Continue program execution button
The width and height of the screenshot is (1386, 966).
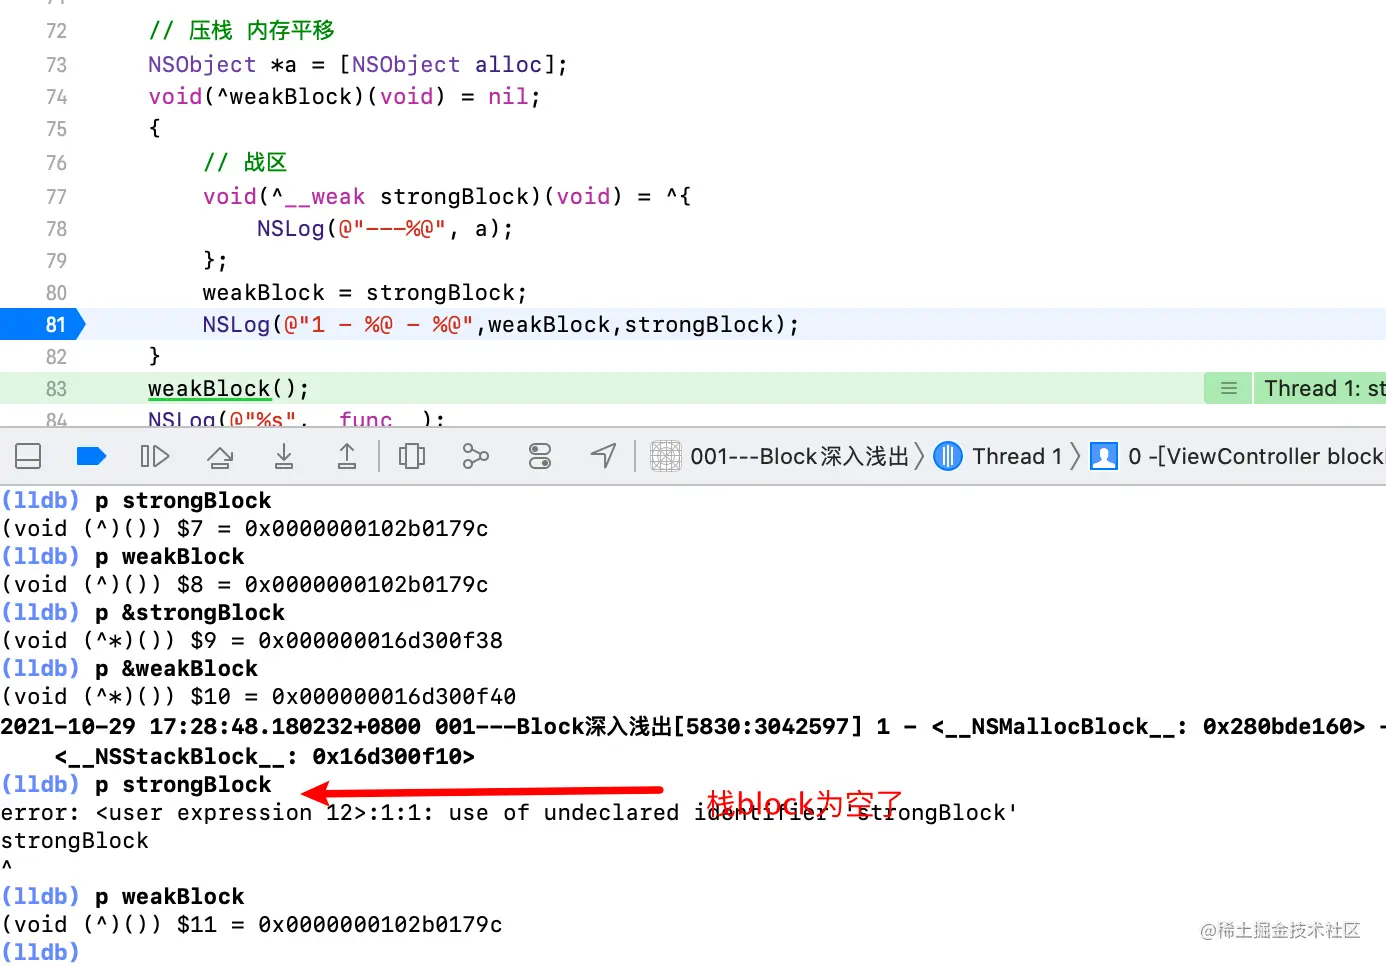155,457
